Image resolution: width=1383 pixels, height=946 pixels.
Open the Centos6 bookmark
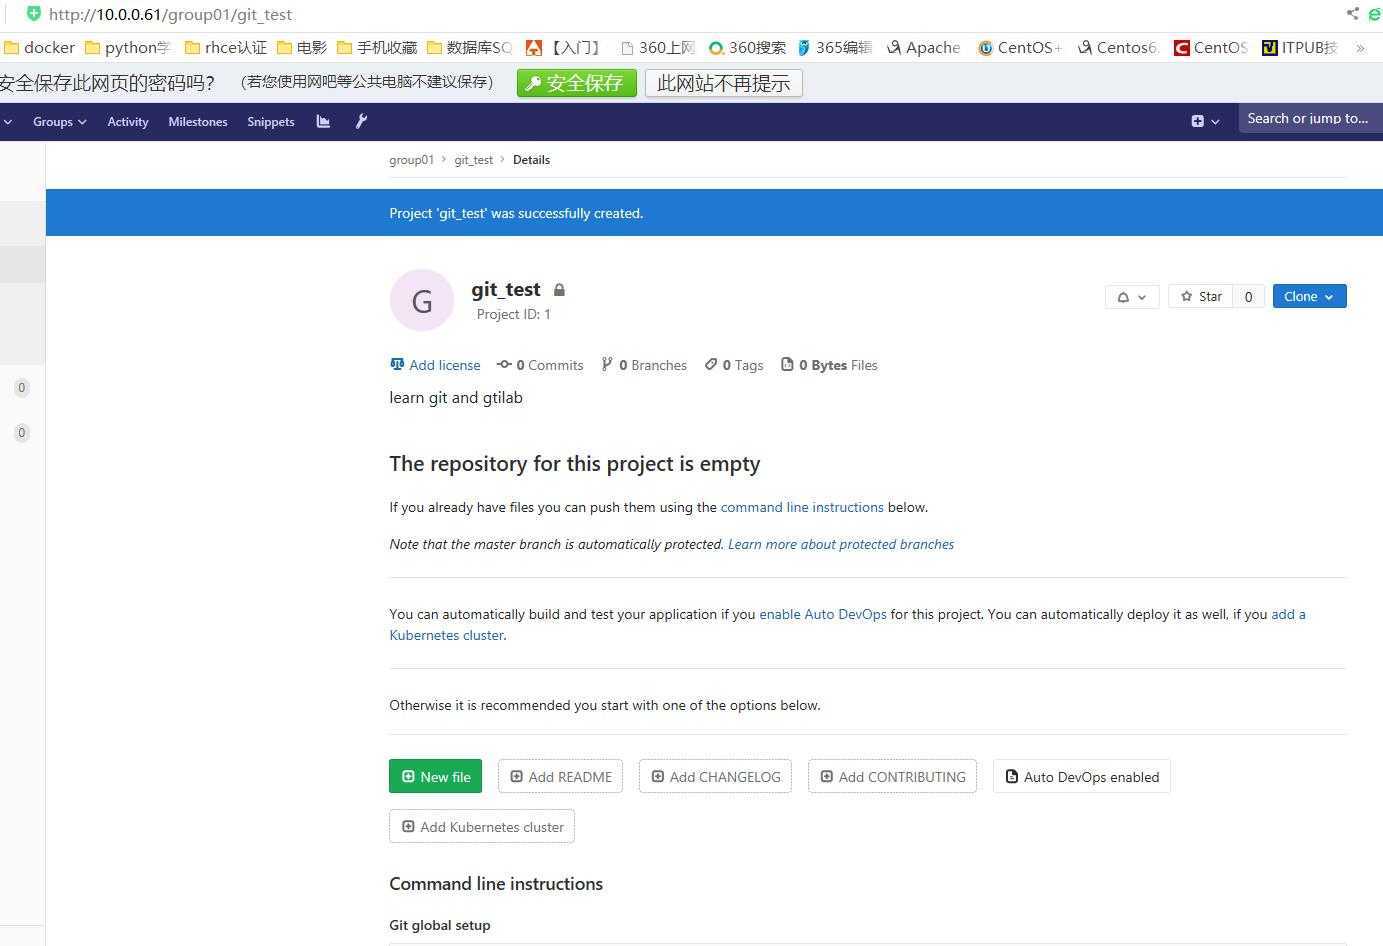coord(1117,47)
